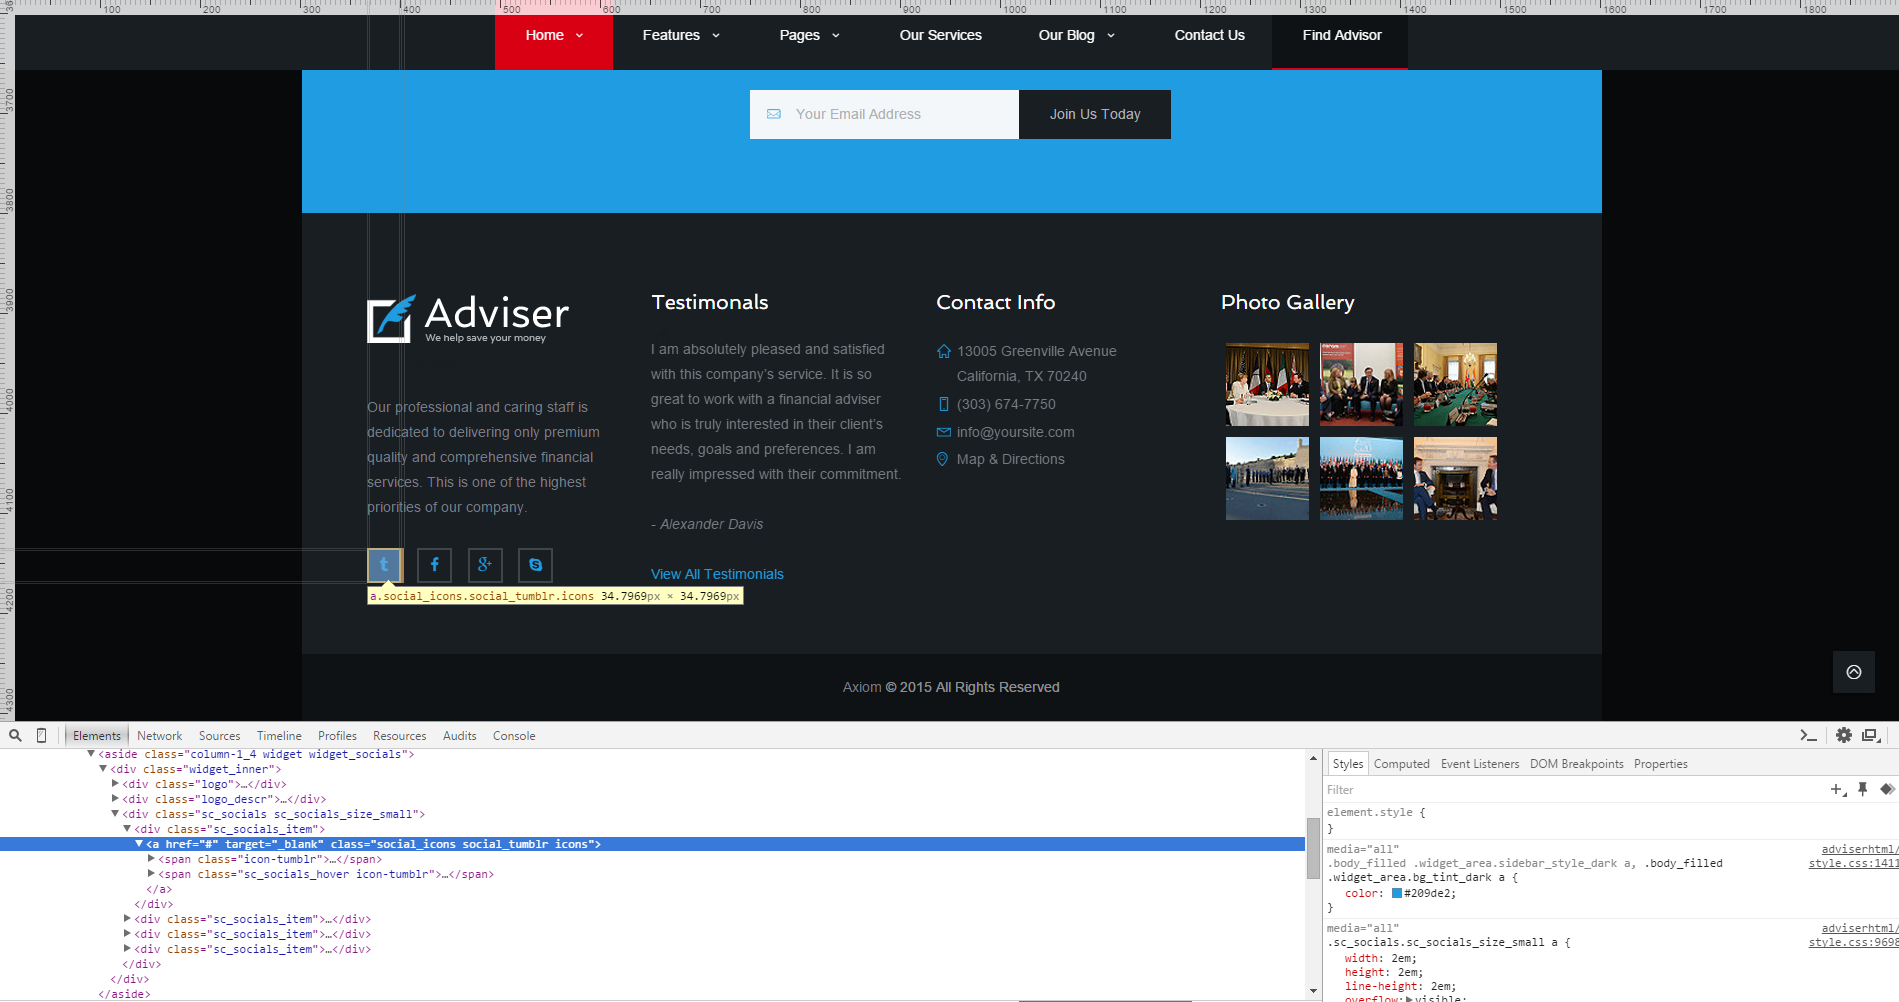Screen dimensions: 1899x1002
Task: Open DevTools settings gear
Action: (1844, 736)
